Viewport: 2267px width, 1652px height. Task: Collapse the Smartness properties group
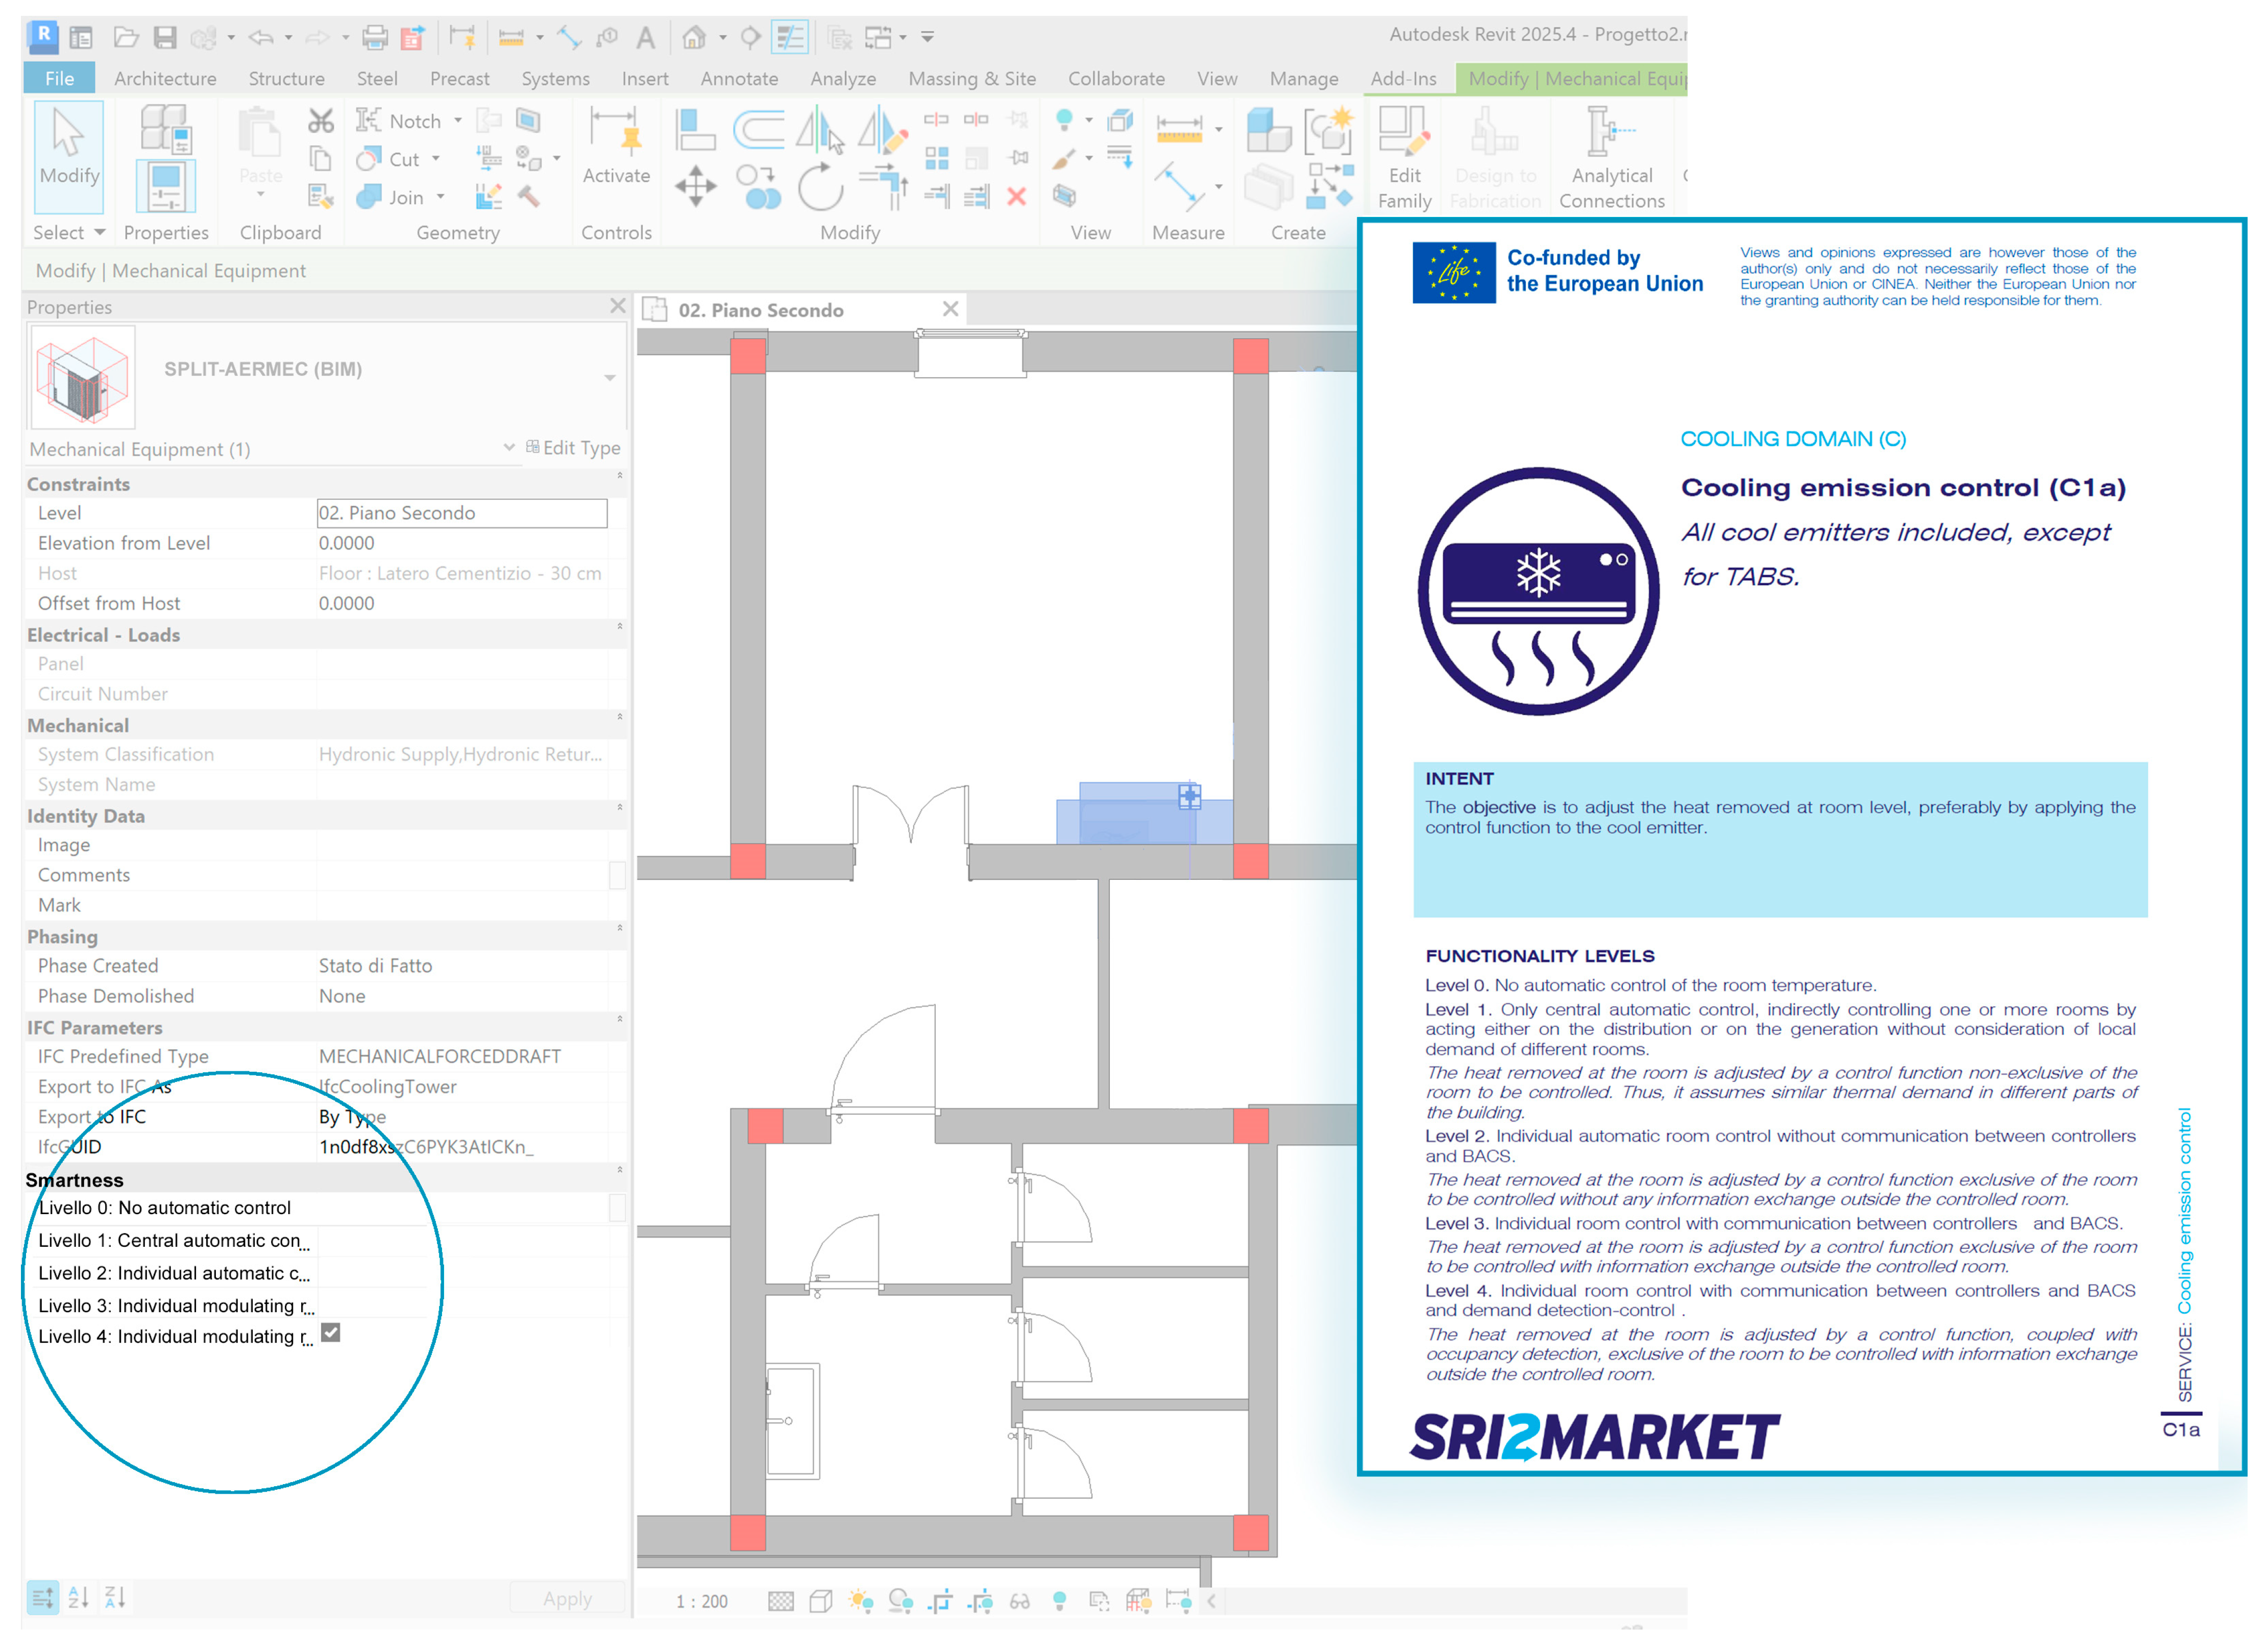tap(619, 1169)
